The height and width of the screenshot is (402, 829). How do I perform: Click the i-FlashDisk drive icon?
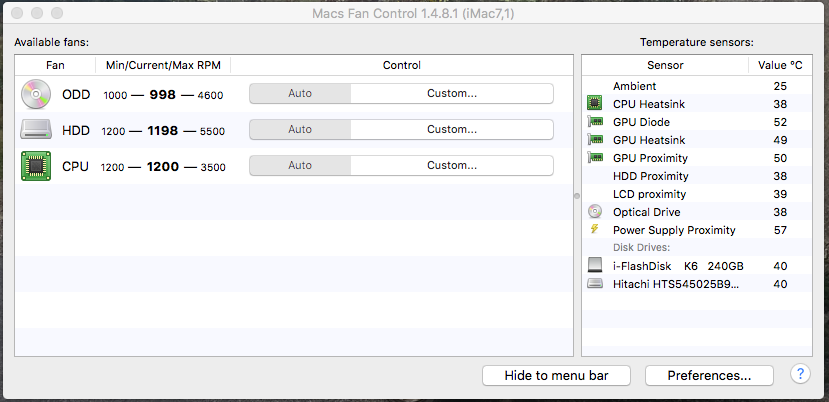[x=595, y=266]
